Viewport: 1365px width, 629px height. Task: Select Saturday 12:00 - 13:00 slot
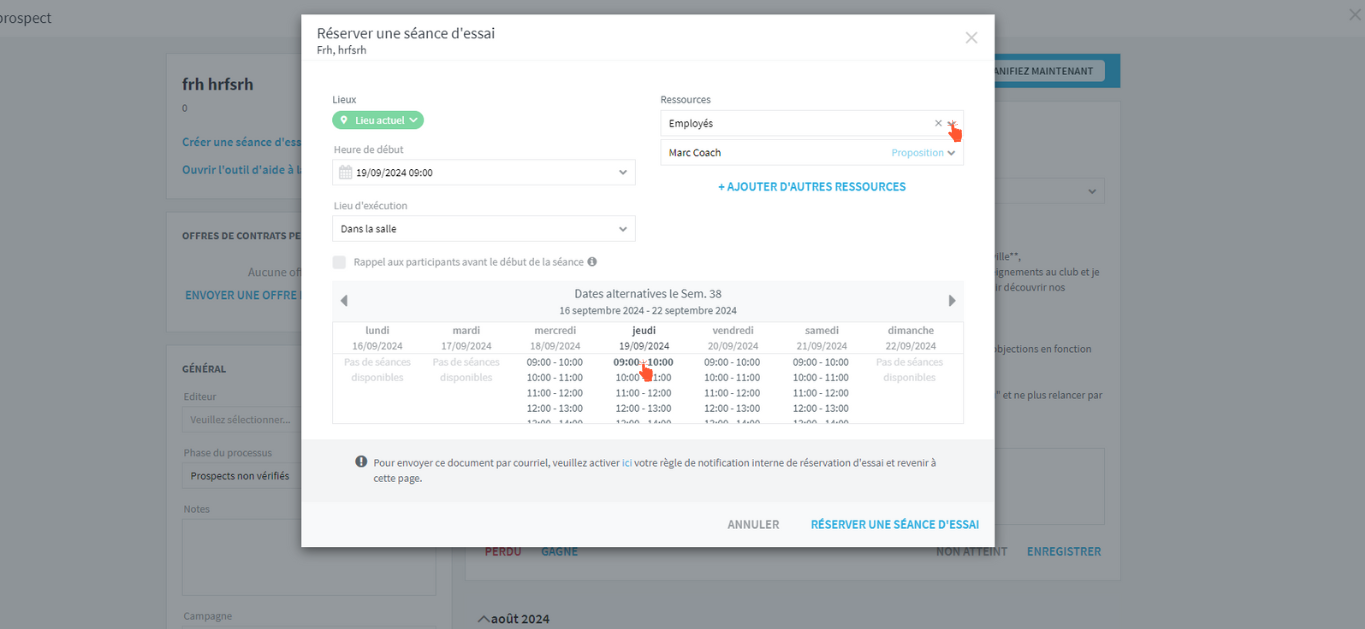click(x=821, y=409)
